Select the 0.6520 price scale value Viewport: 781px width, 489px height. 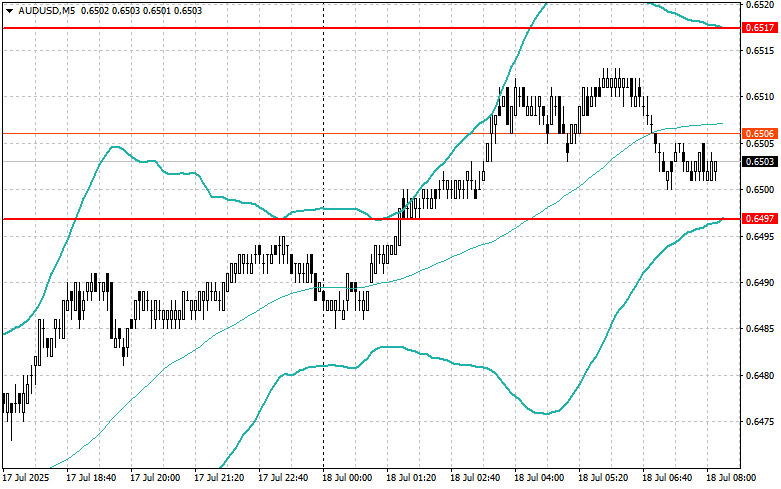pos(760,4)
